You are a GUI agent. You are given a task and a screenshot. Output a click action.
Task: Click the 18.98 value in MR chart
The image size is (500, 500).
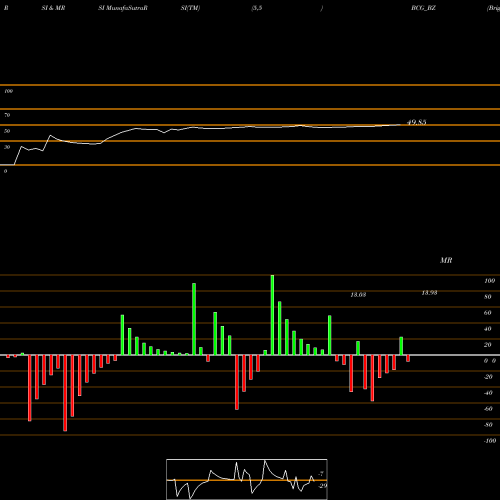[429, 293]
